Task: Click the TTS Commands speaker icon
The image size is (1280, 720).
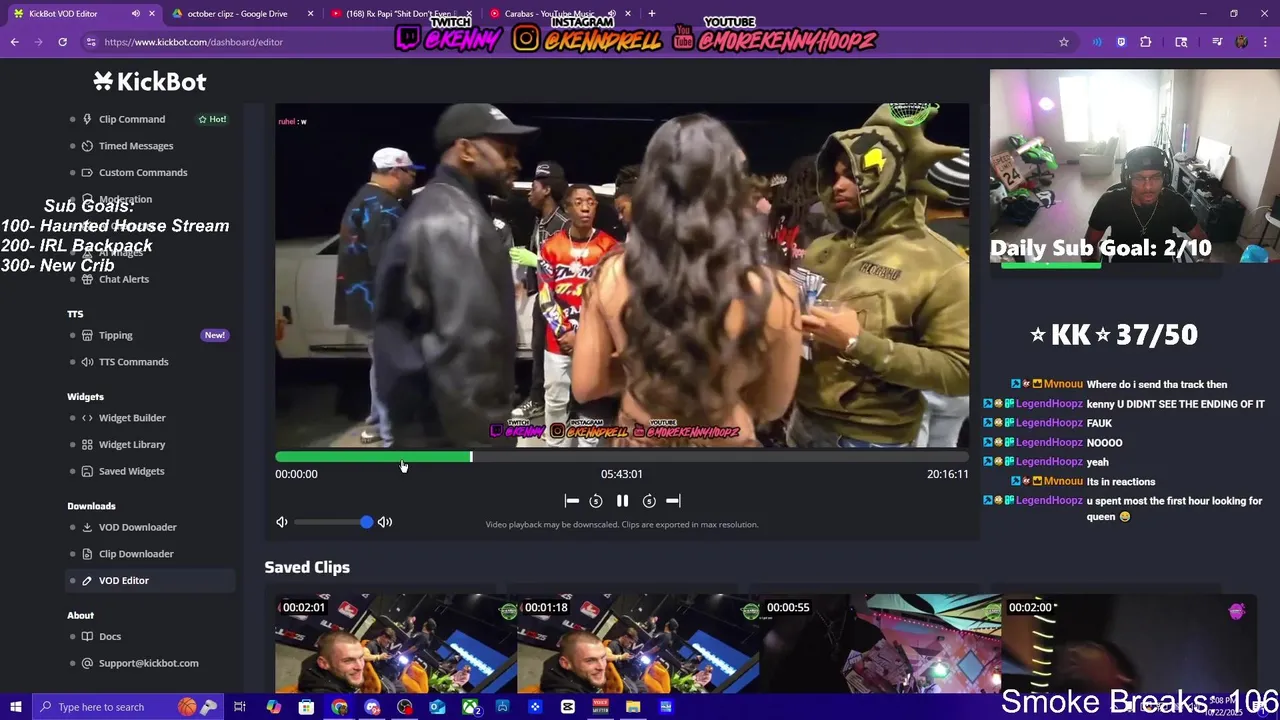Action: point(87,362)
